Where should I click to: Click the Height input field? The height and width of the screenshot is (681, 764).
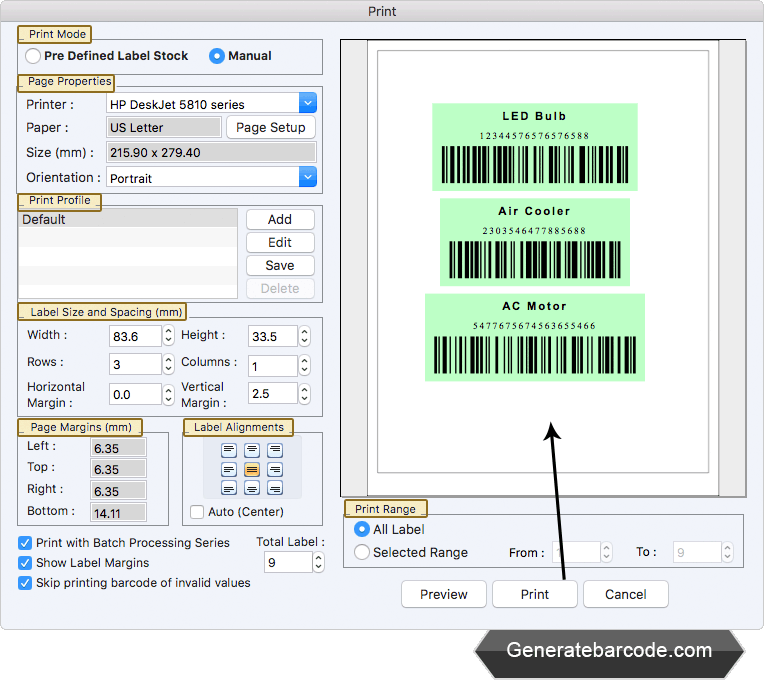click(x=272, y=336)
